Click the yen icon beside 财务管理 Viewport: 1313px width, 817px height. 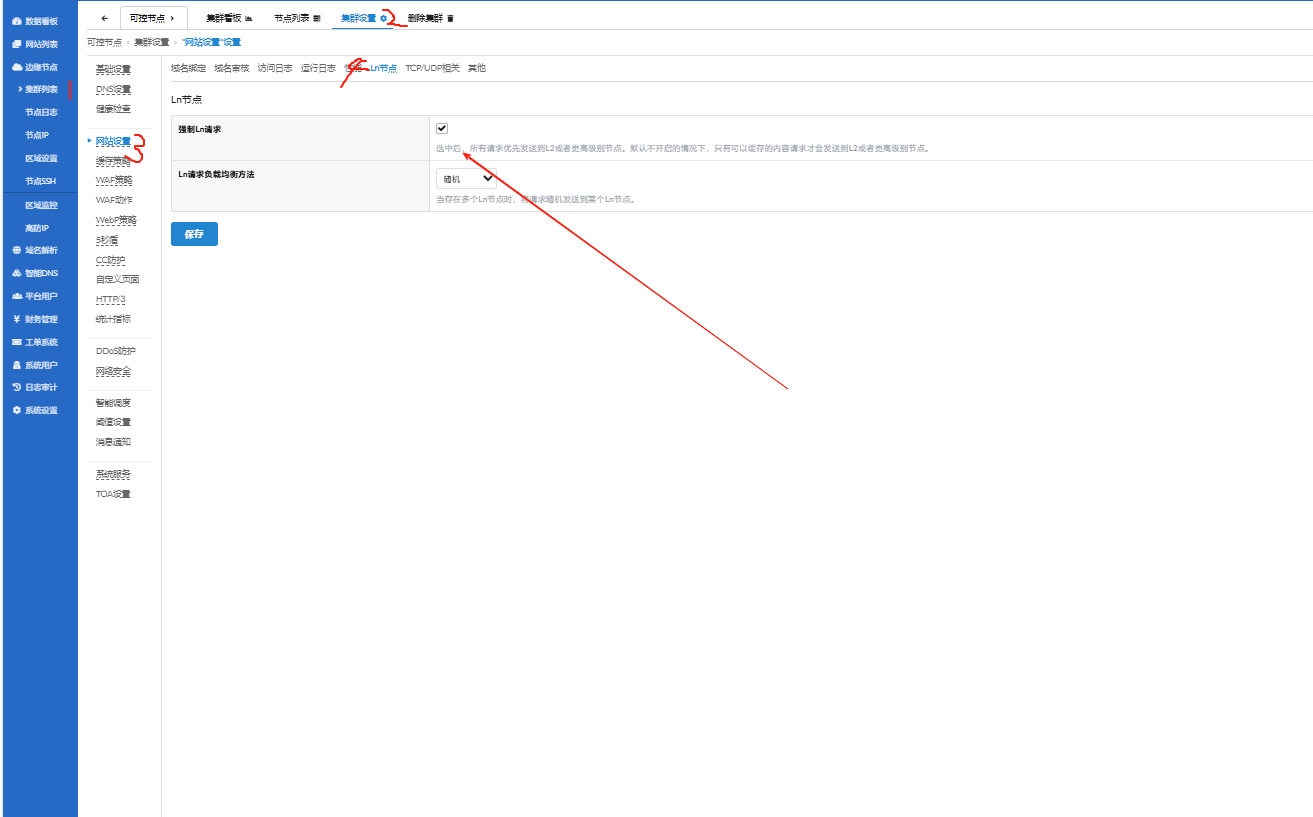(17, 319)
